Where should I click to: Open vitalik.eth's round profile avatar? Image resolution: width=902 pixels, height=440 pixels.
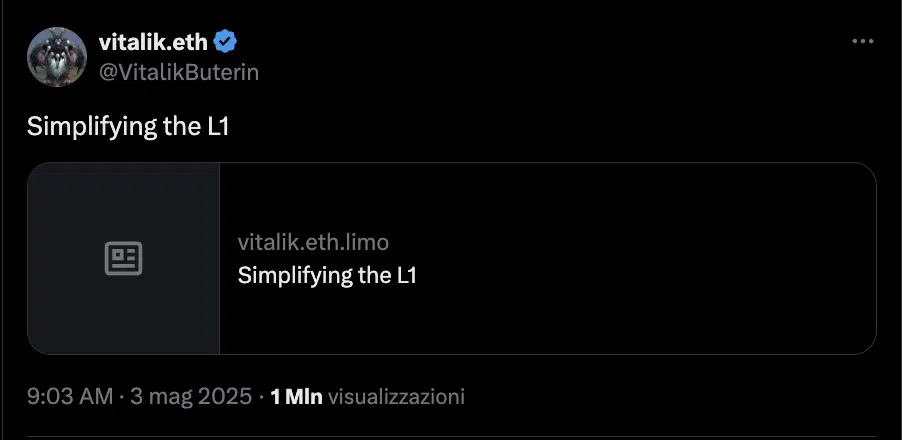(57, 57)
